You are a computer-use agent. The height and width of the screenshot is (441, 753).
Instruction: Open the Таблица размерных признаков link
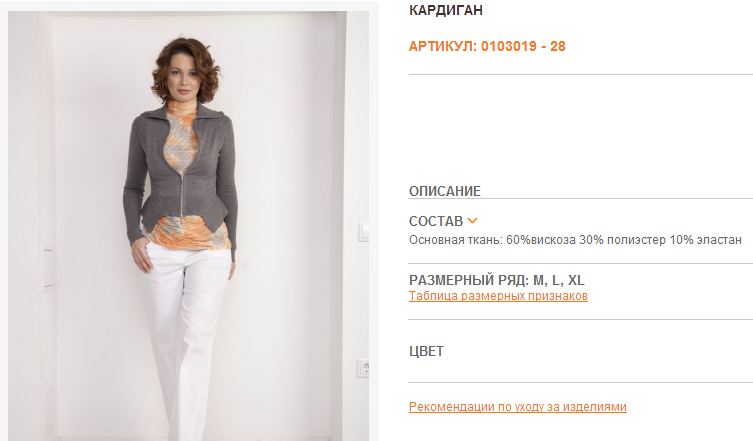(498, 296)
